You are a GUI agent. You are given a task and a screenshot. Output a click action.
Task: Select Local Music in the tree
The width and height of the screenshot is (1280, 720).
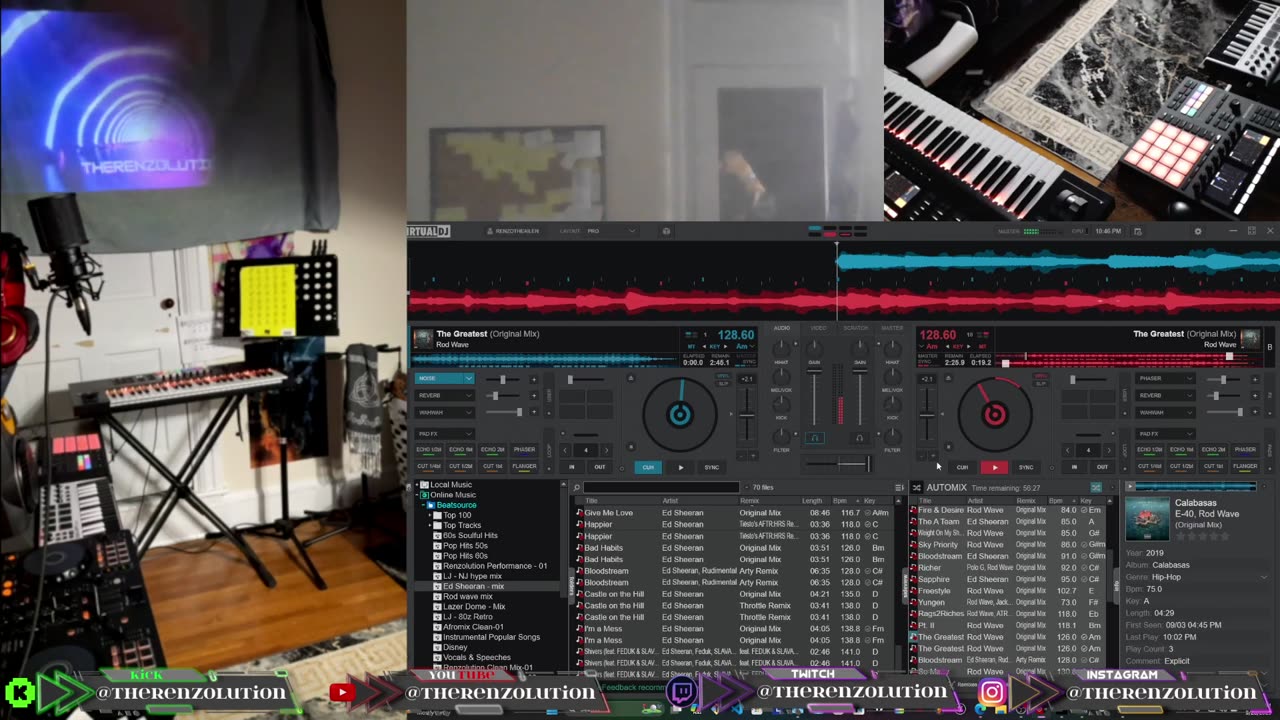451,484
